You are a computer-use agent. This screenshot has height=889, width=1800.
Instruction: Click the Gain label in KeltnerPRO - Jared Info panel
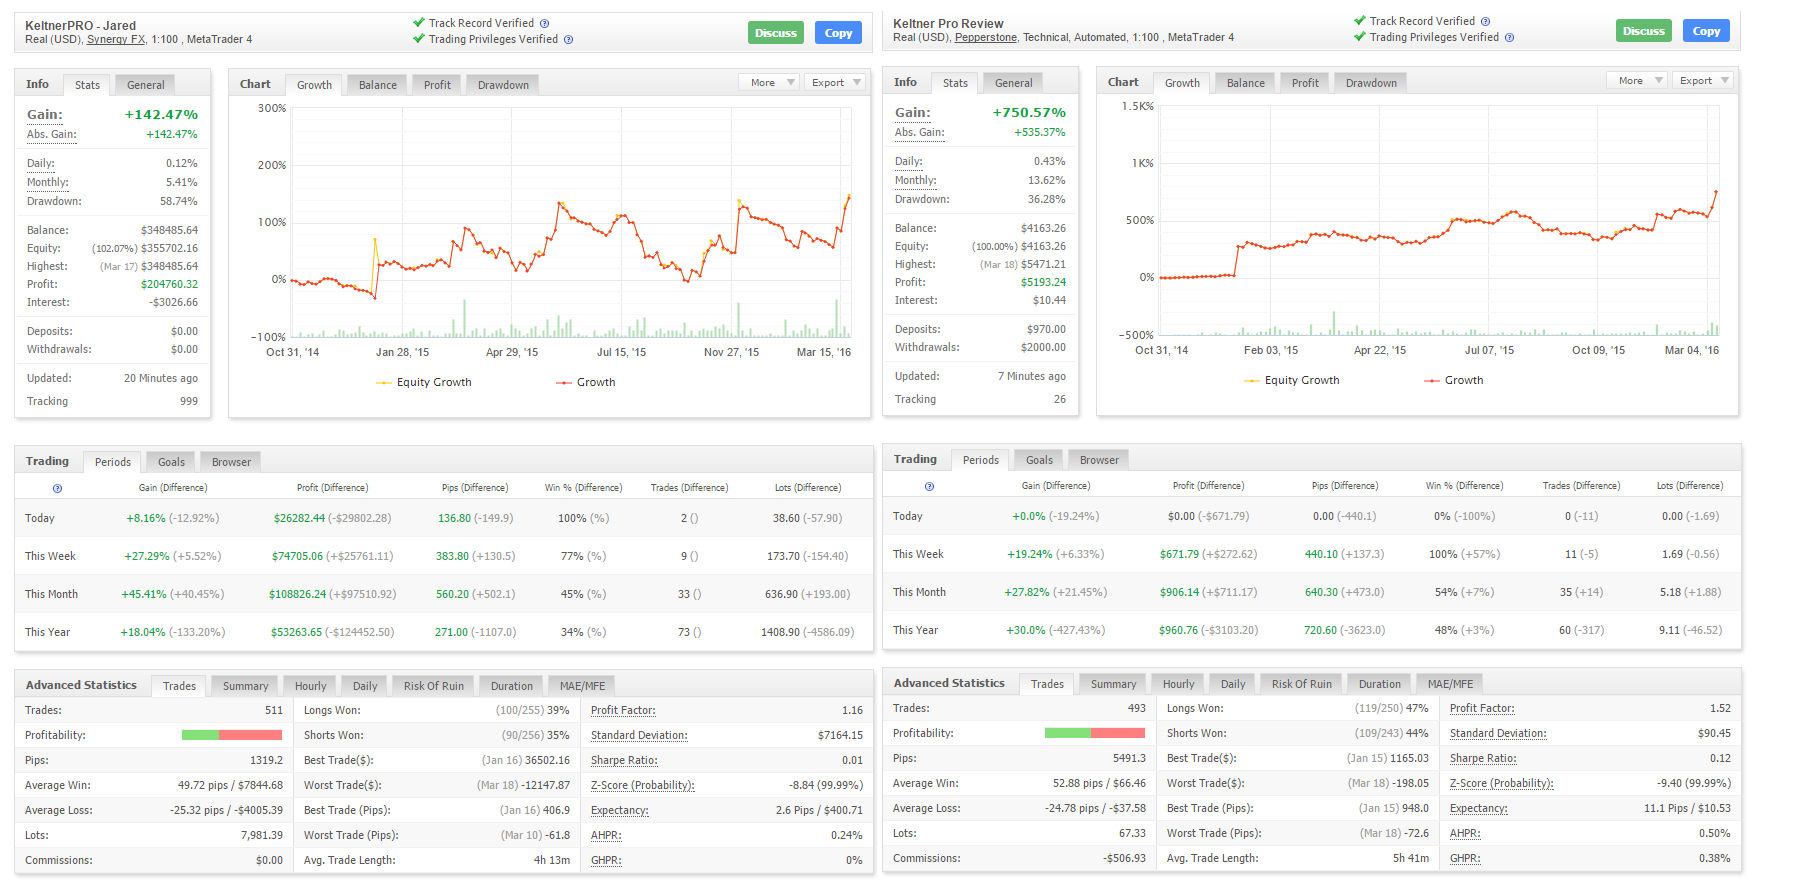(x=45, y=115)
